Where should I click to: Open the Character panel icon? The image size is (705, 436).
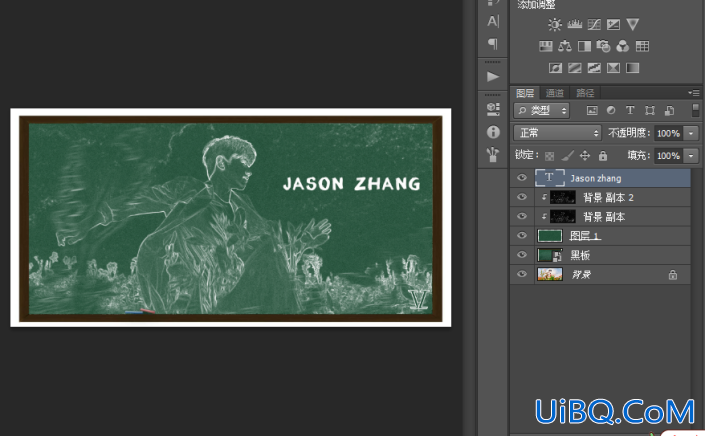point(493,21)
